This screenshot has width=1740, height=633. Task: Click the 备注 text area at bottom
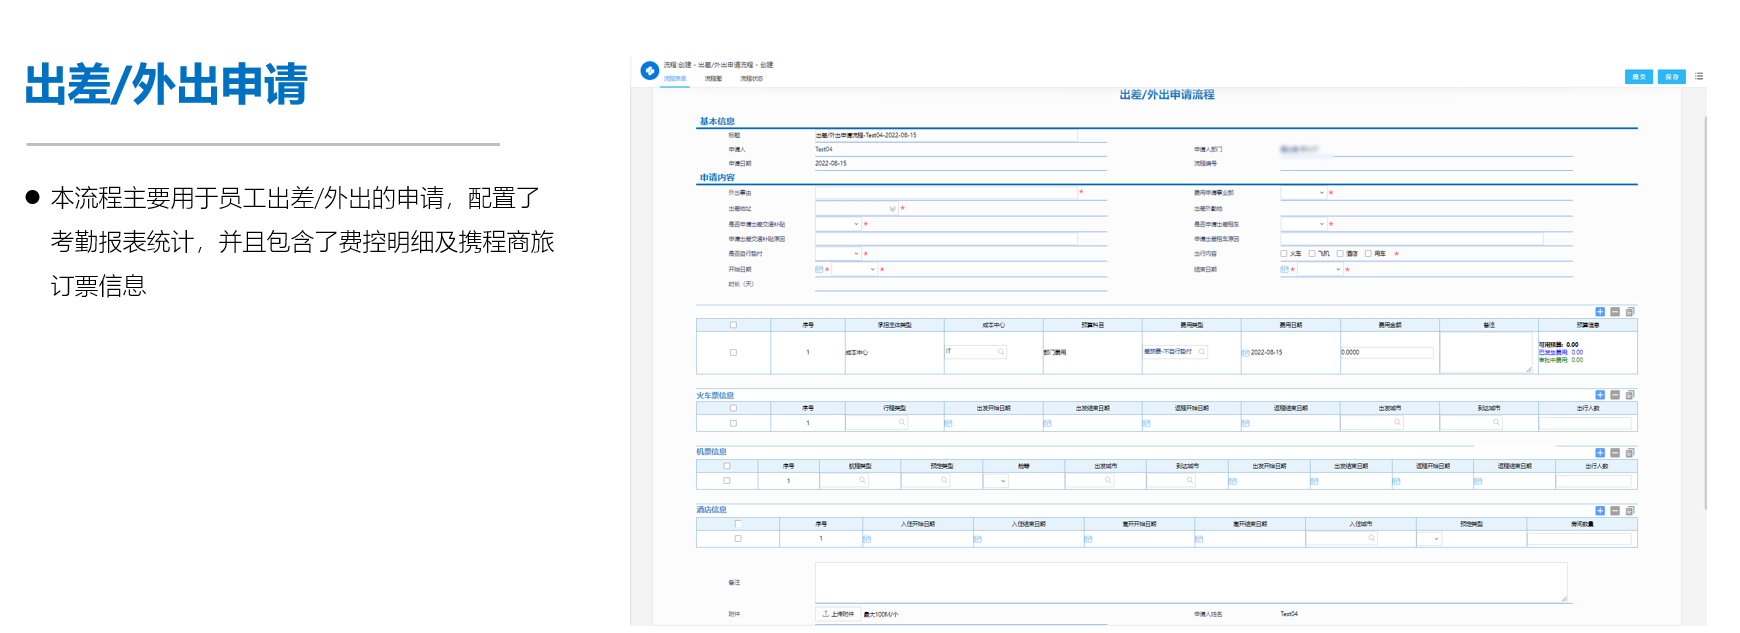(x=1191, y=582)
